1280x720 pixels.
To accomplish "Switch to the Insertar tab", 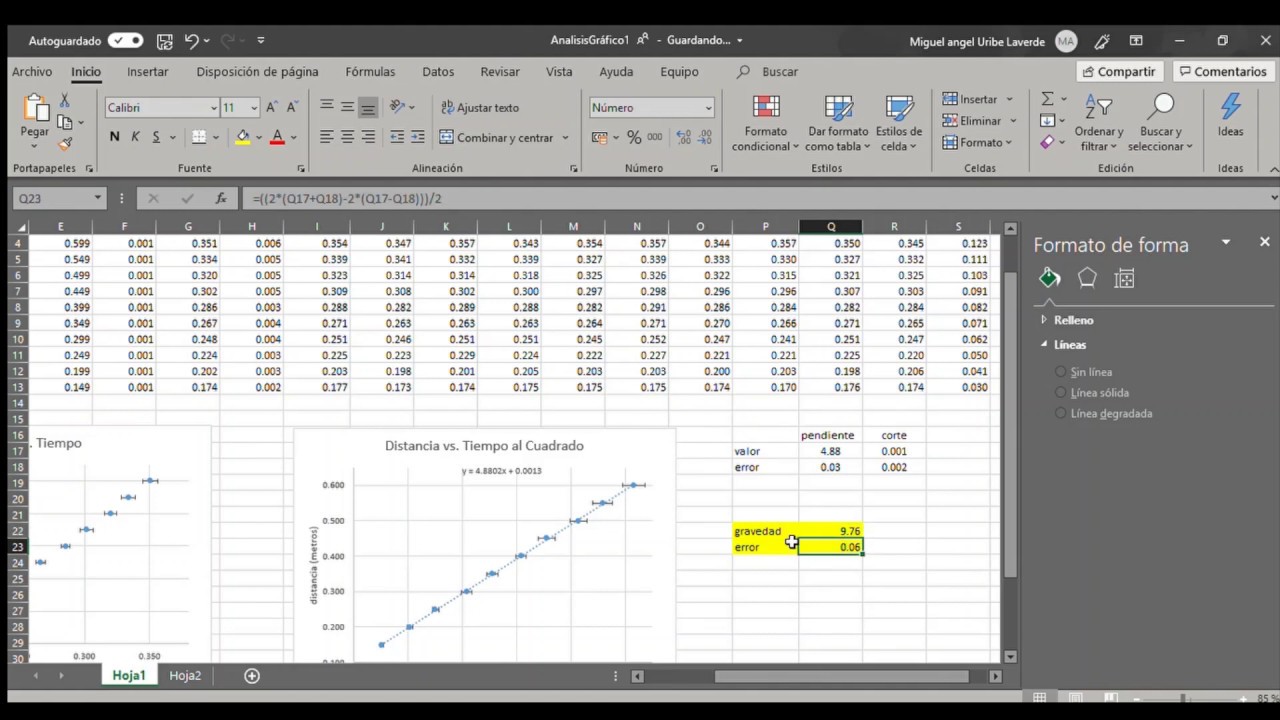I will point(148,72).
